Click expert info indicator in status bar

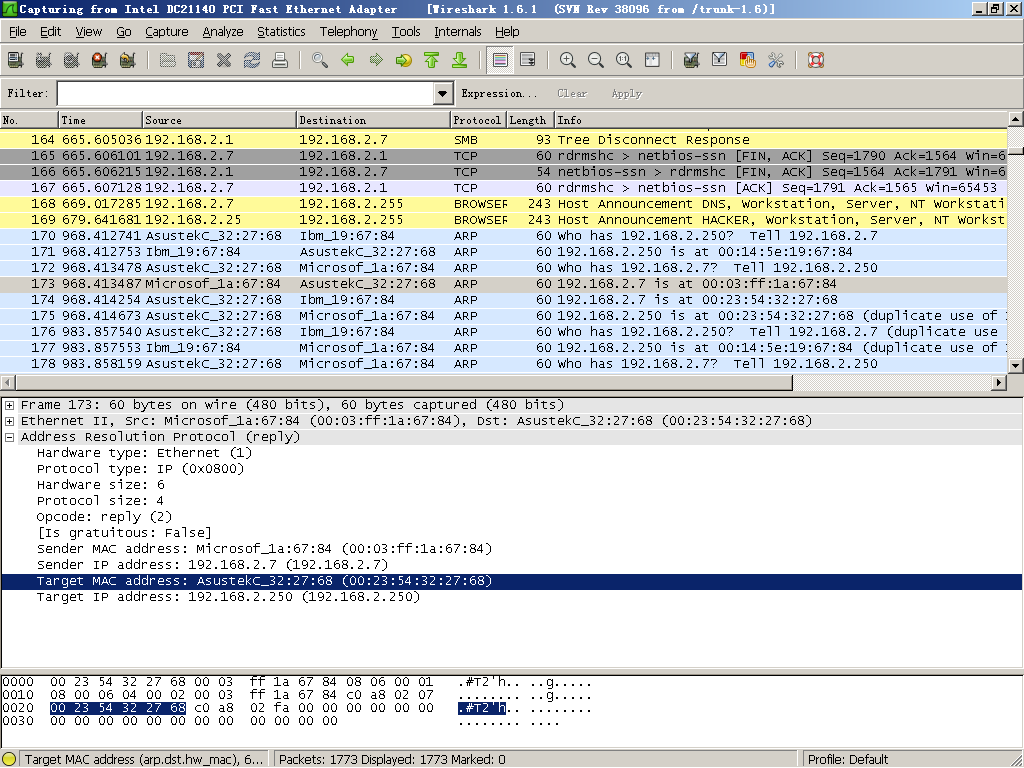[x=9, y=759]
